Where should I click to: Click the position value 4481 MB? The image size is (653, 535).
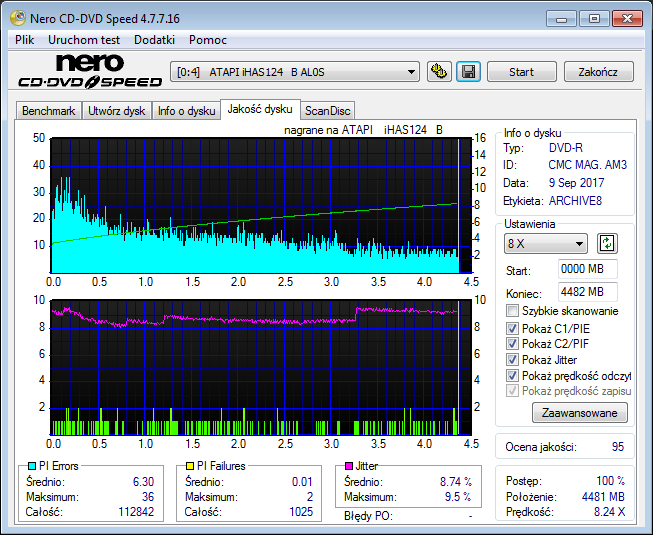coord(603,497)
